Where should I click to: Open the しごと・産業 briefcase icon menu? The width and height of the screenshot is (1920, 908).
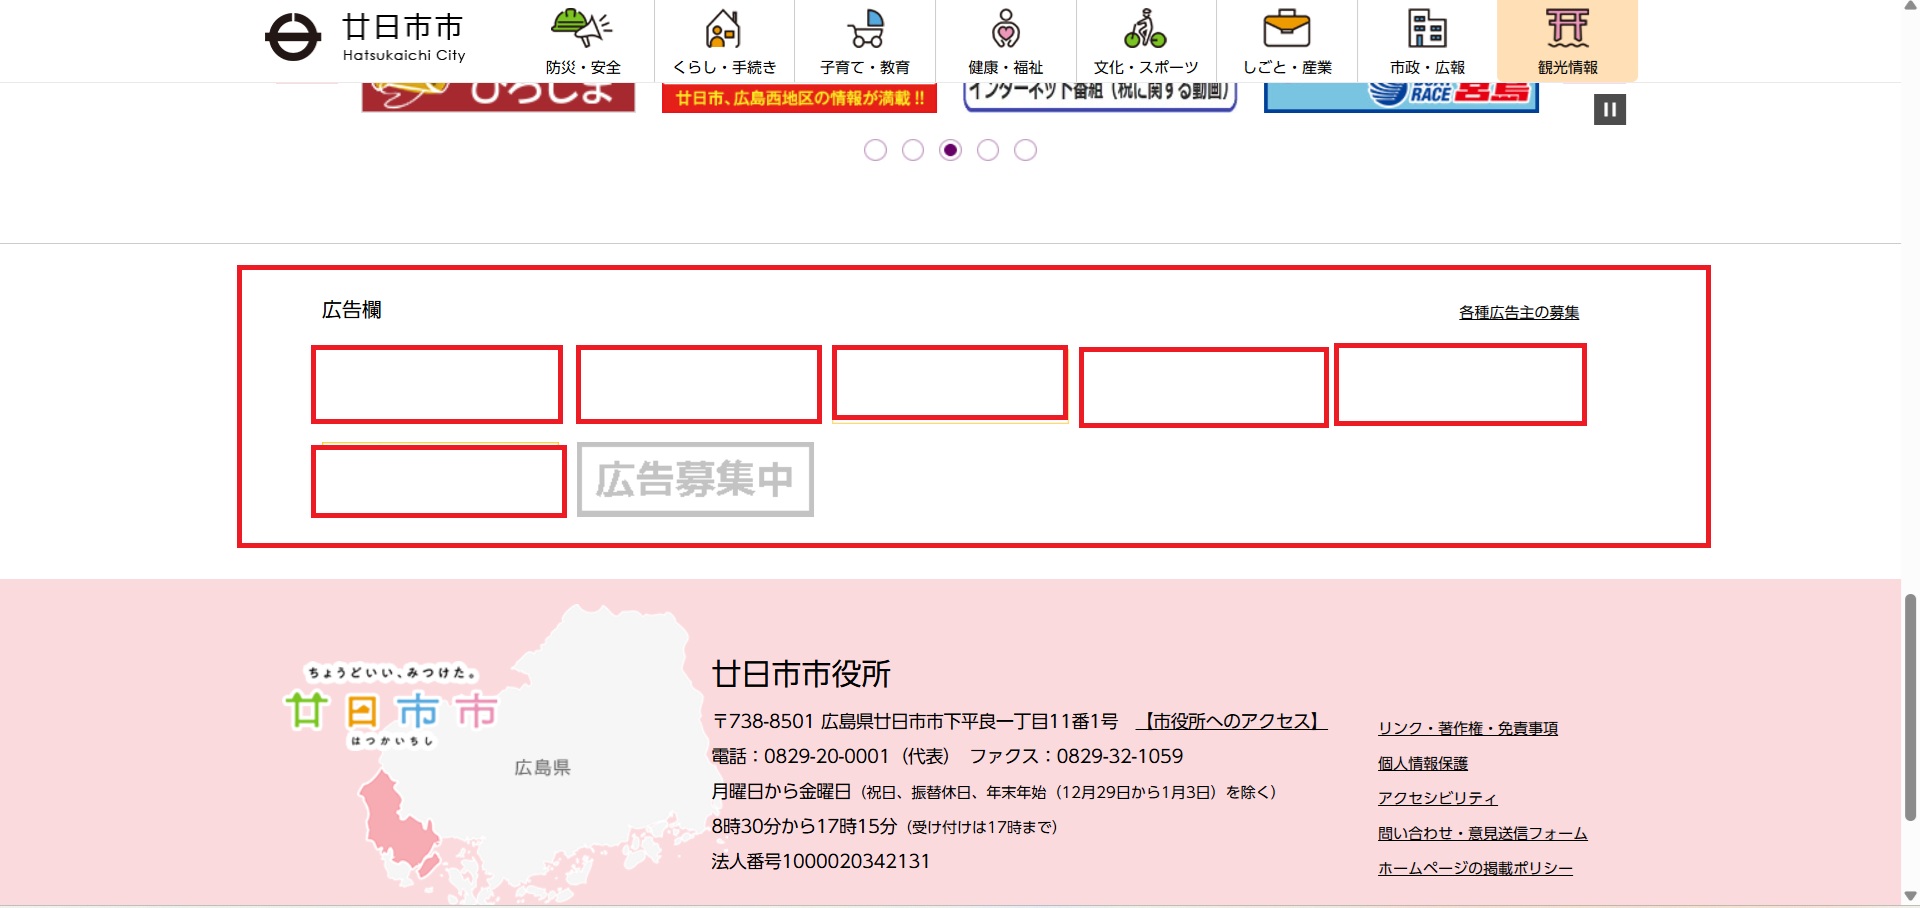coord(1287,41)
